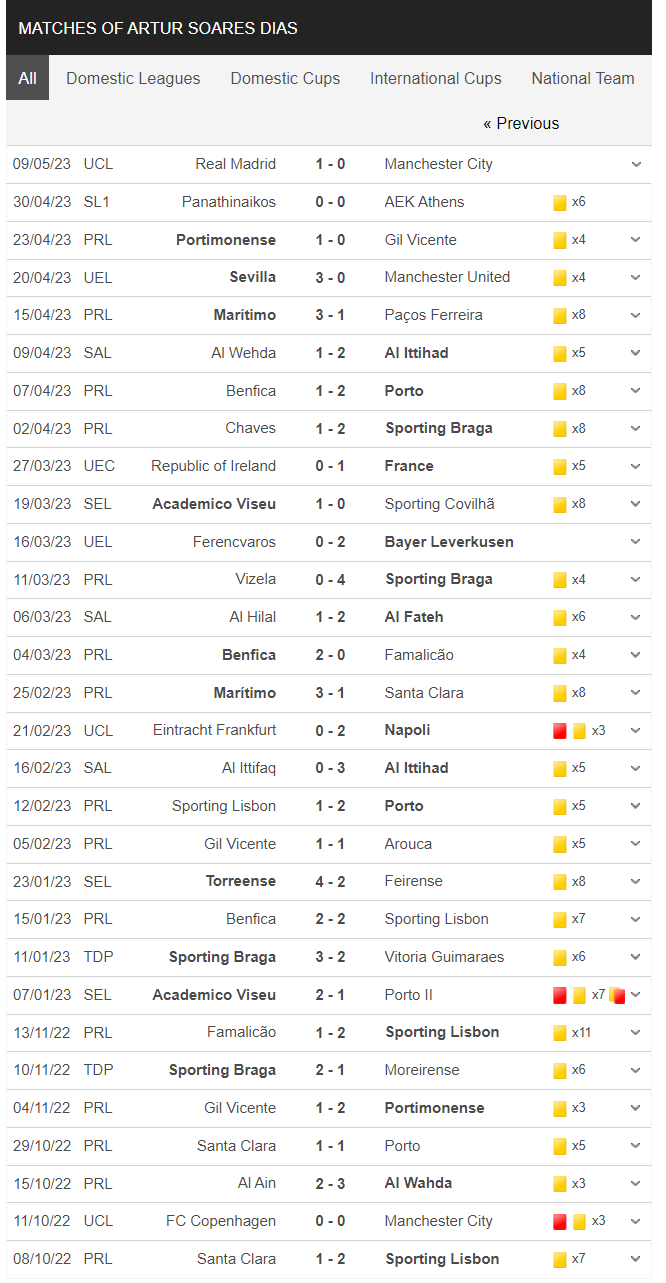Switch to Domestic Leagues tab
666x1283 pixels.
coord(133,78)
